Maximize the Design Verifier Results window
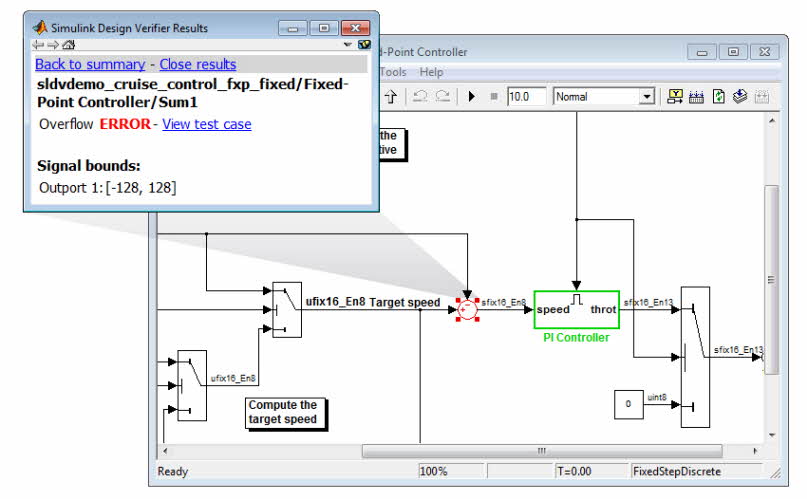This screenshot has width=807, height=499. pyautogui.click(x=324, y=28)
